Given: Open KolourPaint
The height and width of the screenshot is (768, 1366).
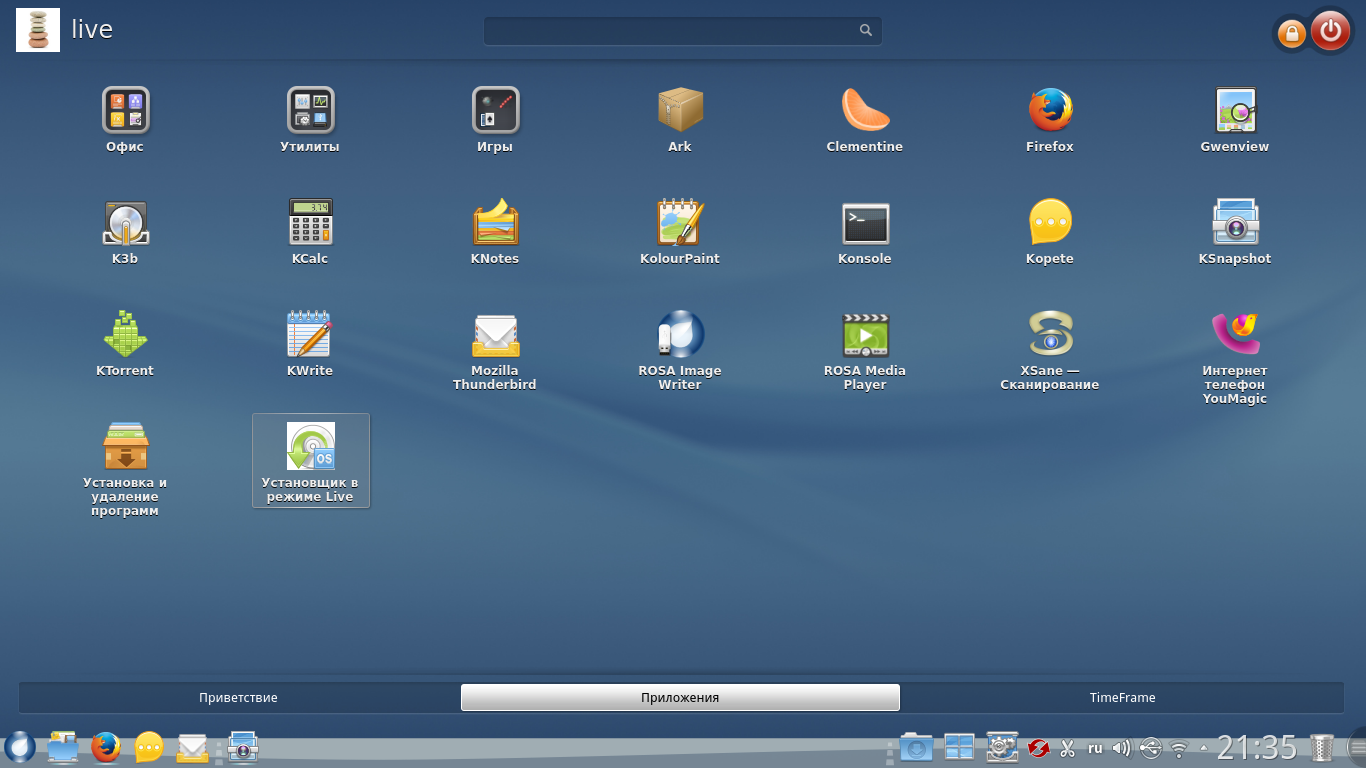Looking at the screenshot, I should coord(680,222).
